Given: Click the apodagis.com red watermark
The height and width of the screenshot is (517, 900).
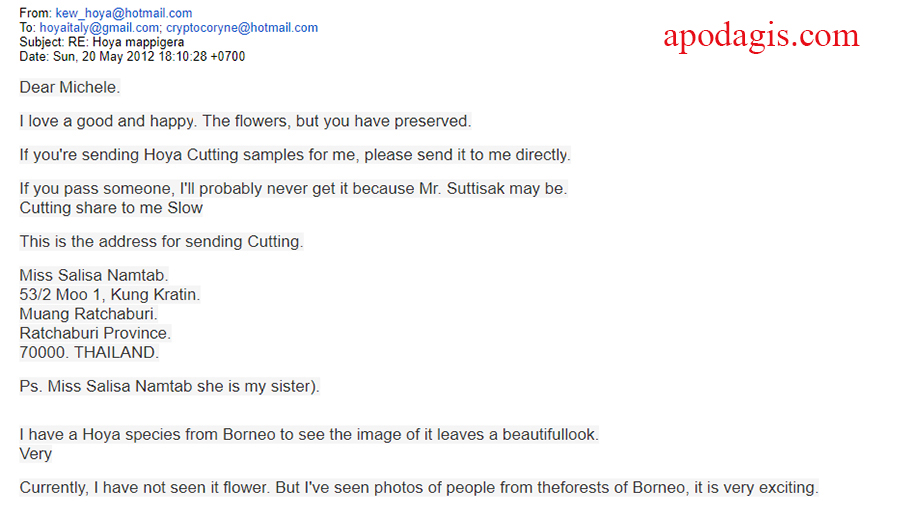Looking at the screenshot, I should pyautogui.click(x=761, y=36).
